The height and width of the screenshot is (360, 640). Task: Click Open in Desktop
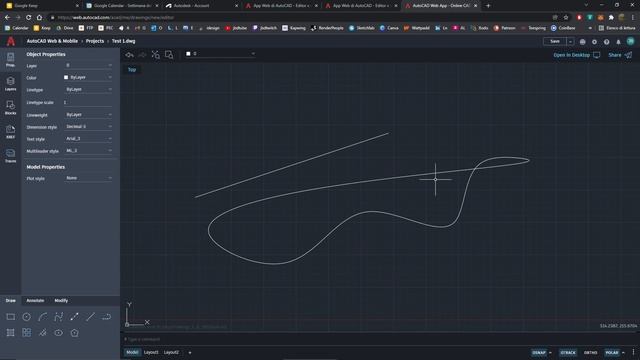coord(577,55)
